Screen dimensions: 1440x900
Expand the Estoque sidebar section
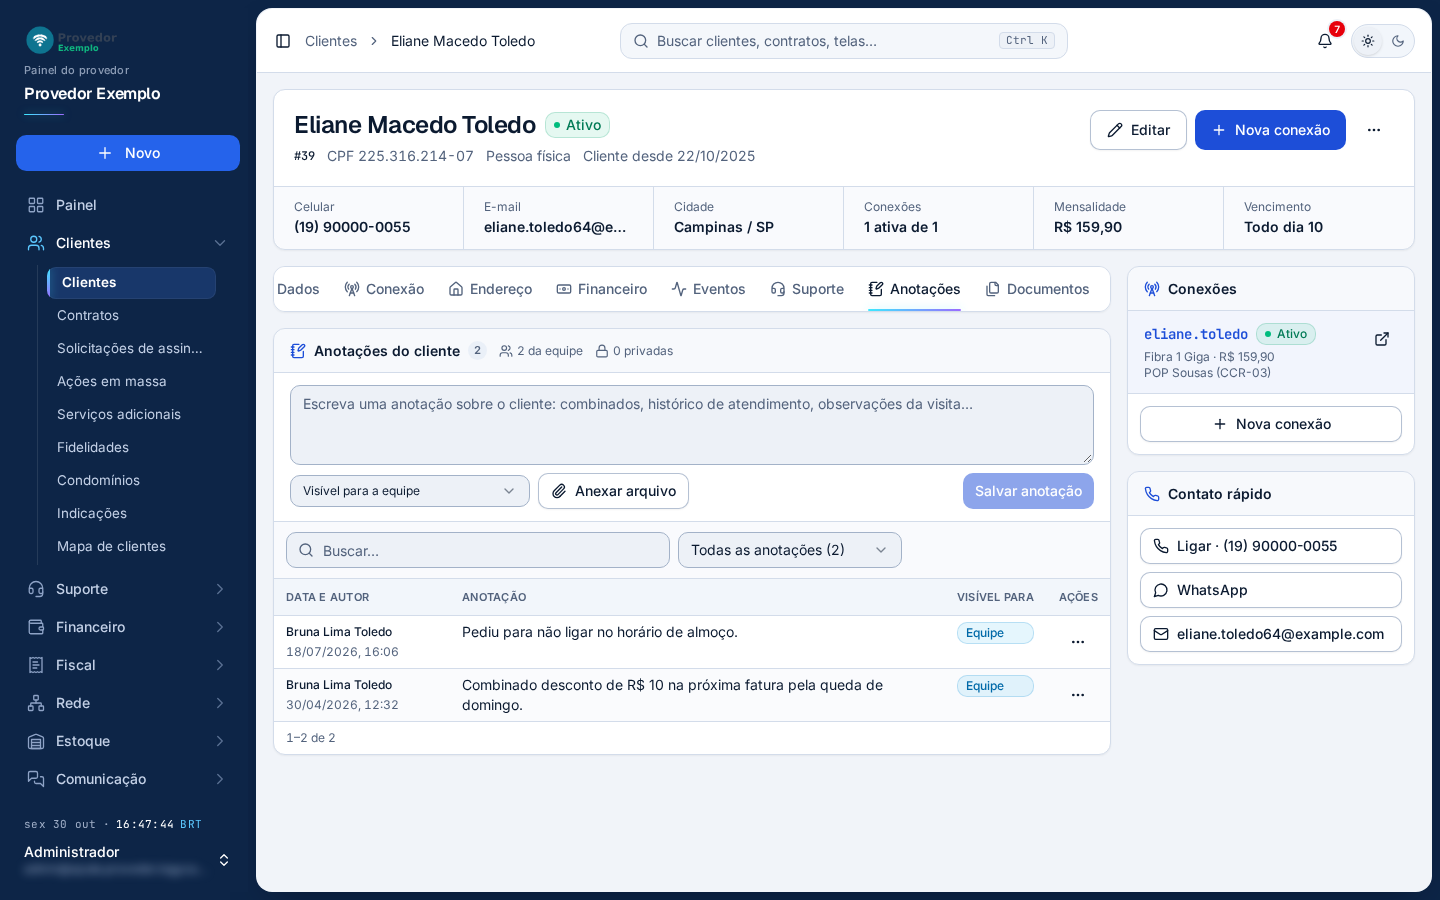coord(128,741)
